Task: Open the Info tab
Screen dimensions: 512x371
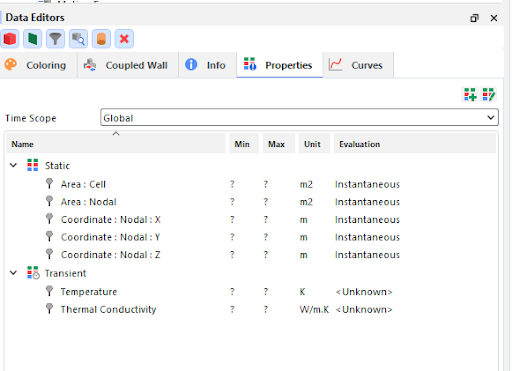Action: tap(208, 65)
